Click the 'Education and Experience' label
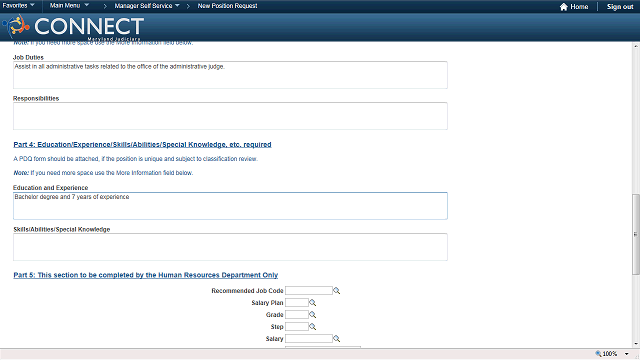The width and height of the screenshot is (640, 360). [51, 188]
